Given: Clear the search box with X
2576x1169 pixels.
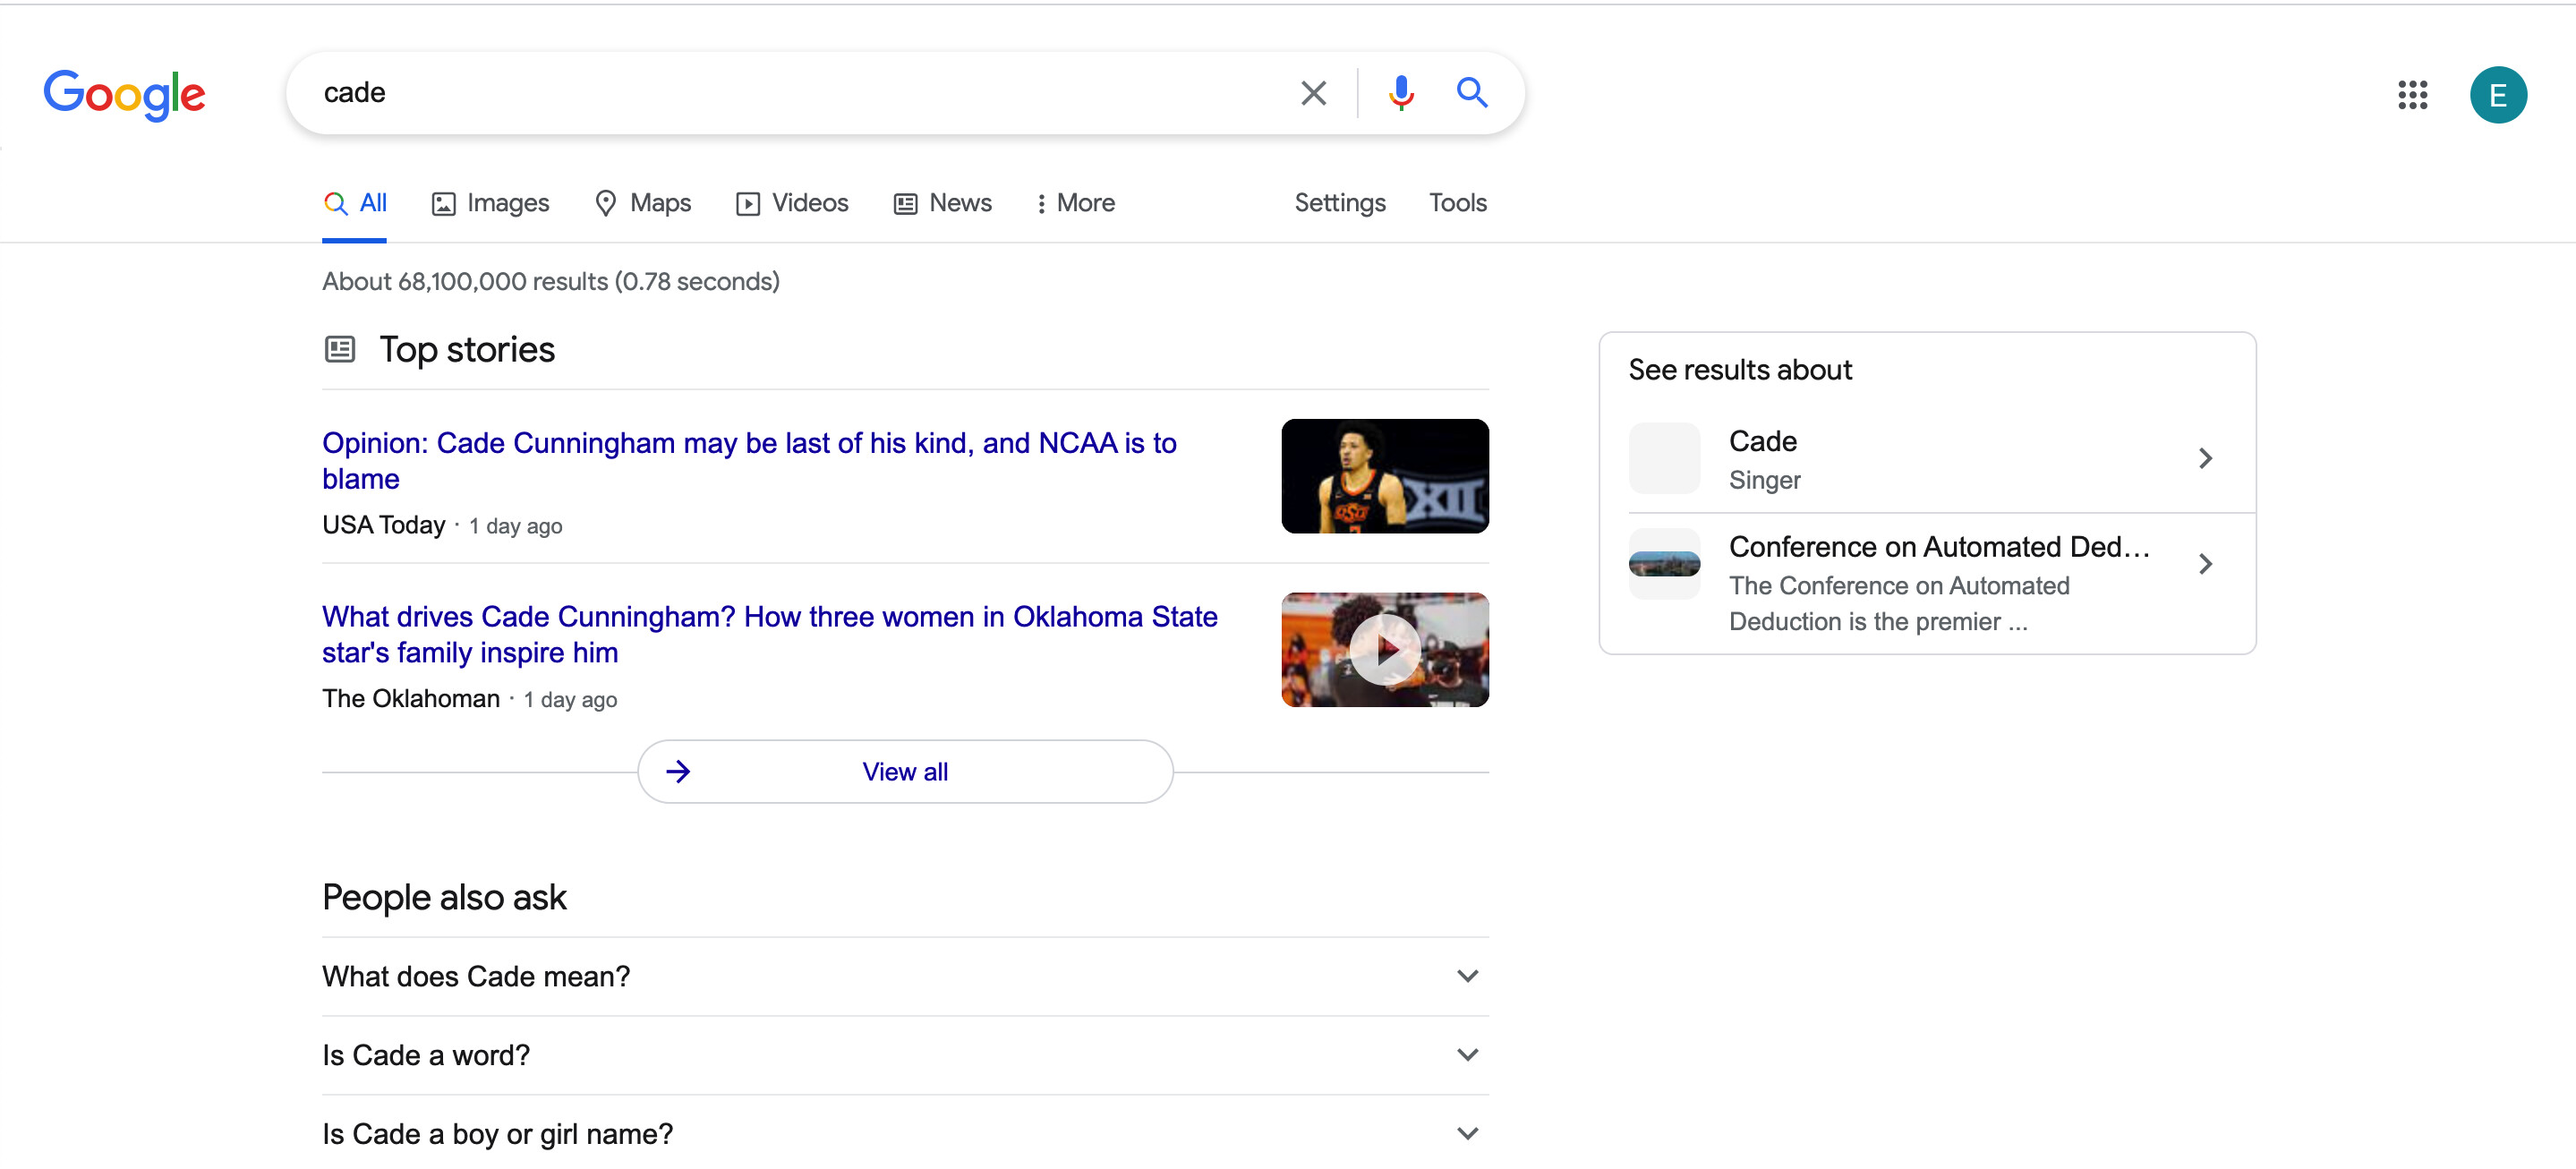Looking at the screenshot, I should (x=1313, y=93).
